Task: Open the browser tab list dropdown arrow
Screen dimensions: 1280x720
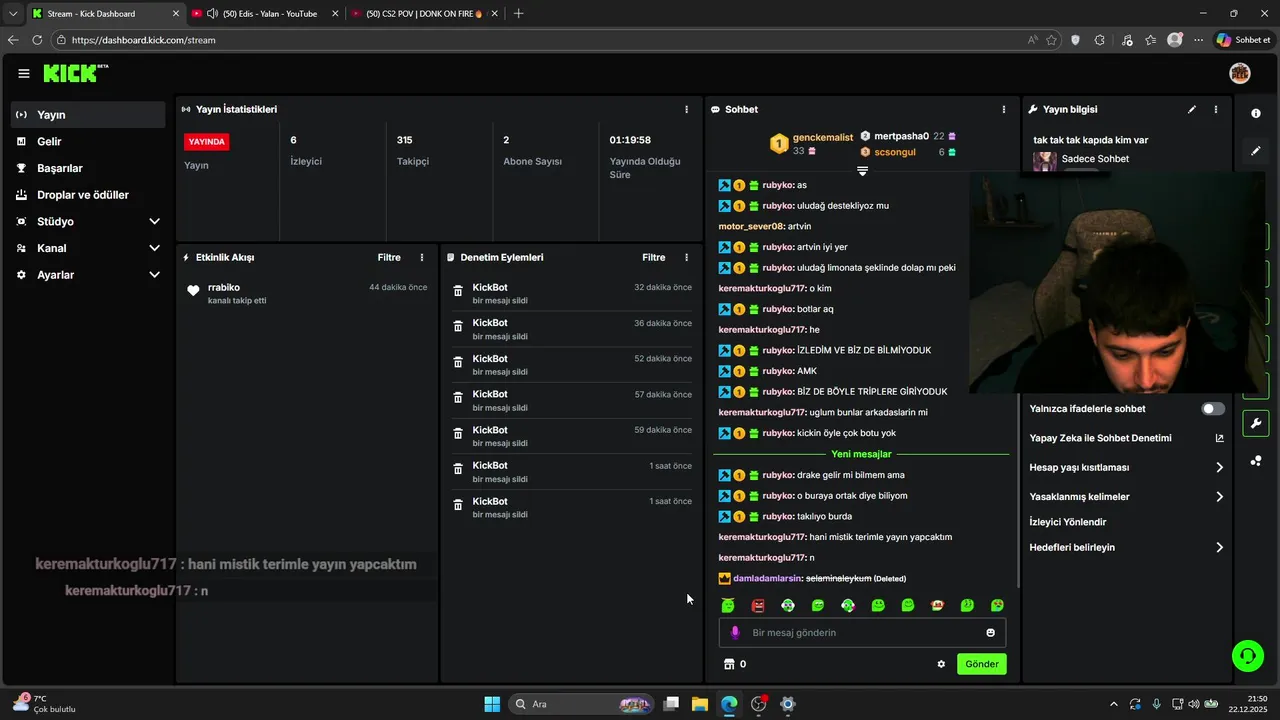Action: [12, 14]
